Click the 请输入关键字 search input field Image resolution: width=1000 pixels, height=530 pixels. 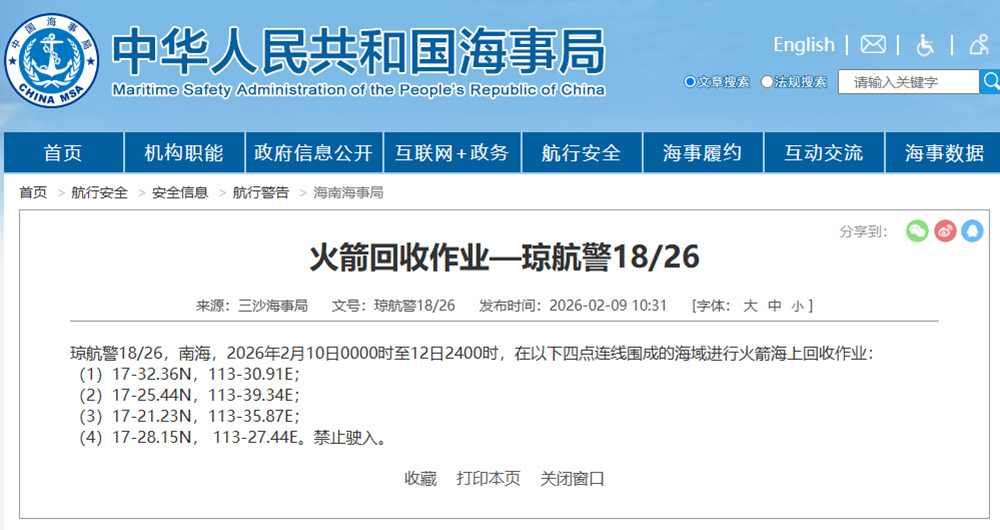(x=908, y=82)
